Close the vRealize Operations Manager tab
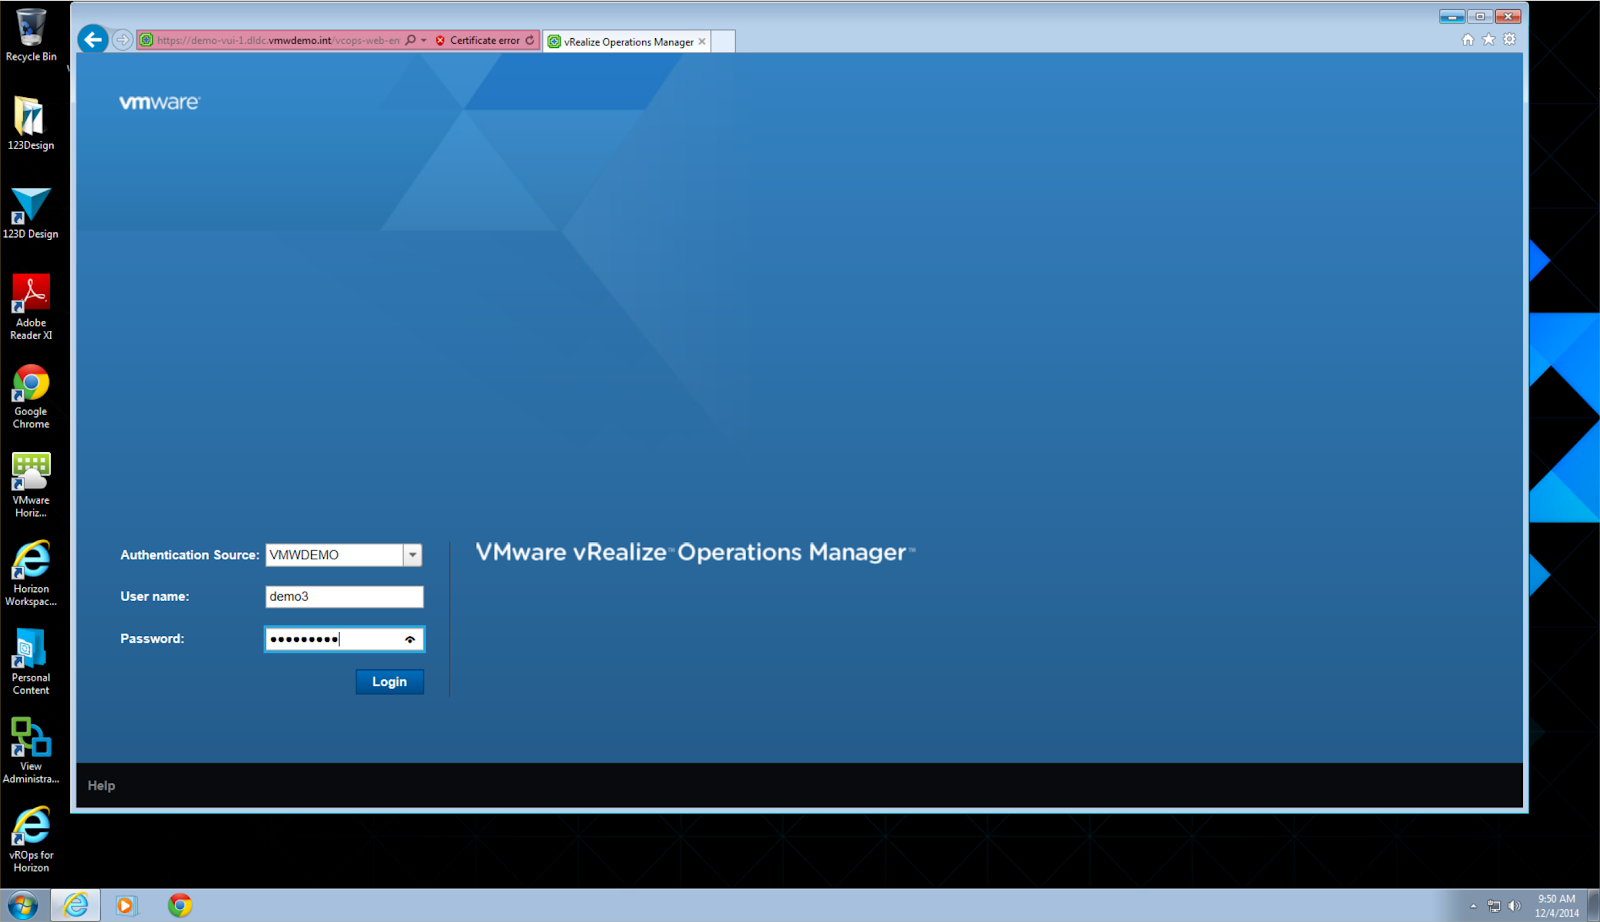 click(x=702, y=42)
